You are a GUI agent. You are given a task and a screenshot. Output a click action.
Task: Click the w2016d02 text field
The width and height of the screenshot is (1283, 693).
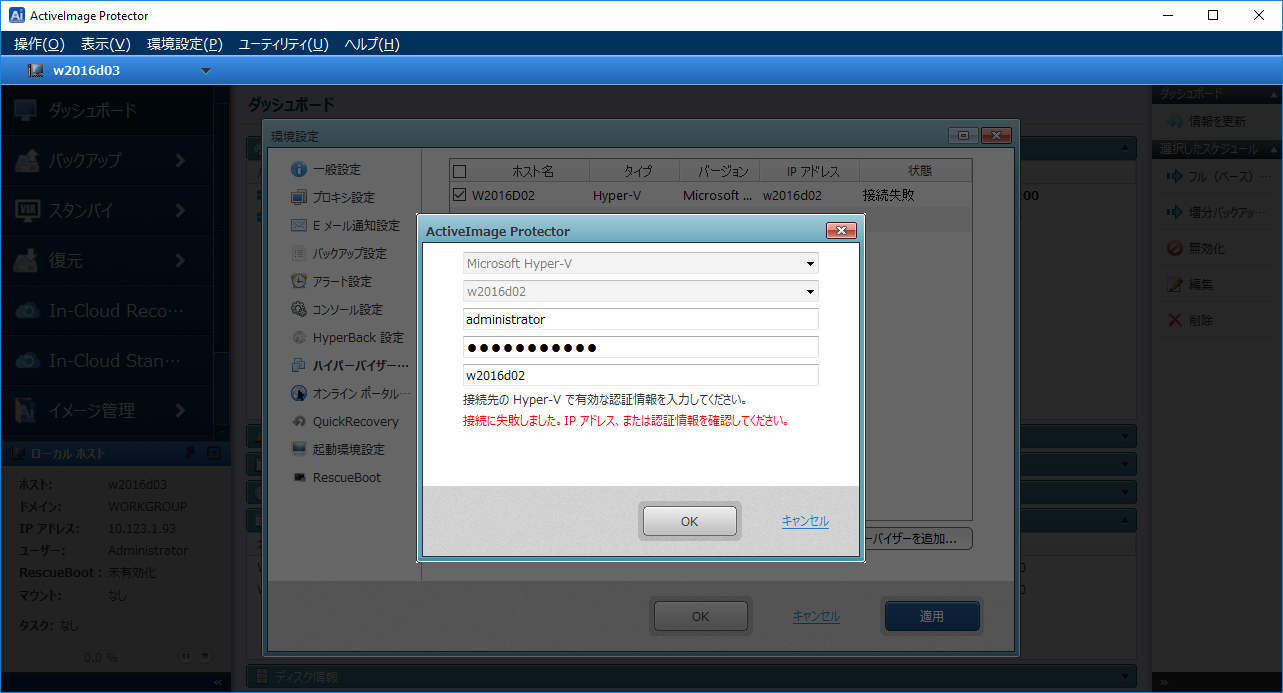pyautogui.click(x=641, y=376)
